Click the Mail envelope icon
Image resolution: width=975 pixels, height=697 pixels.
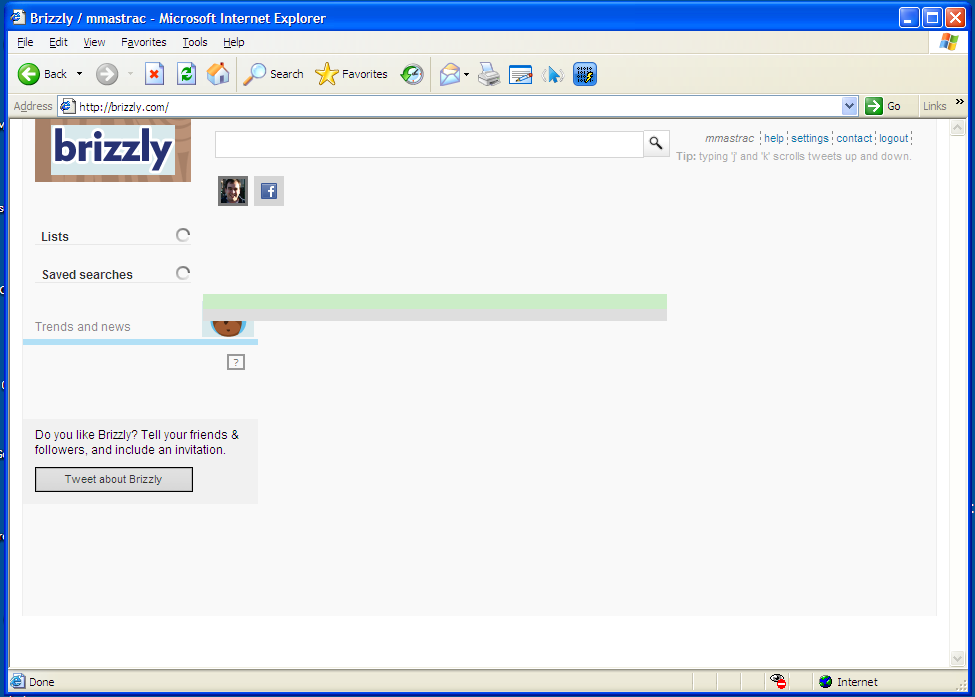(450, 74)
